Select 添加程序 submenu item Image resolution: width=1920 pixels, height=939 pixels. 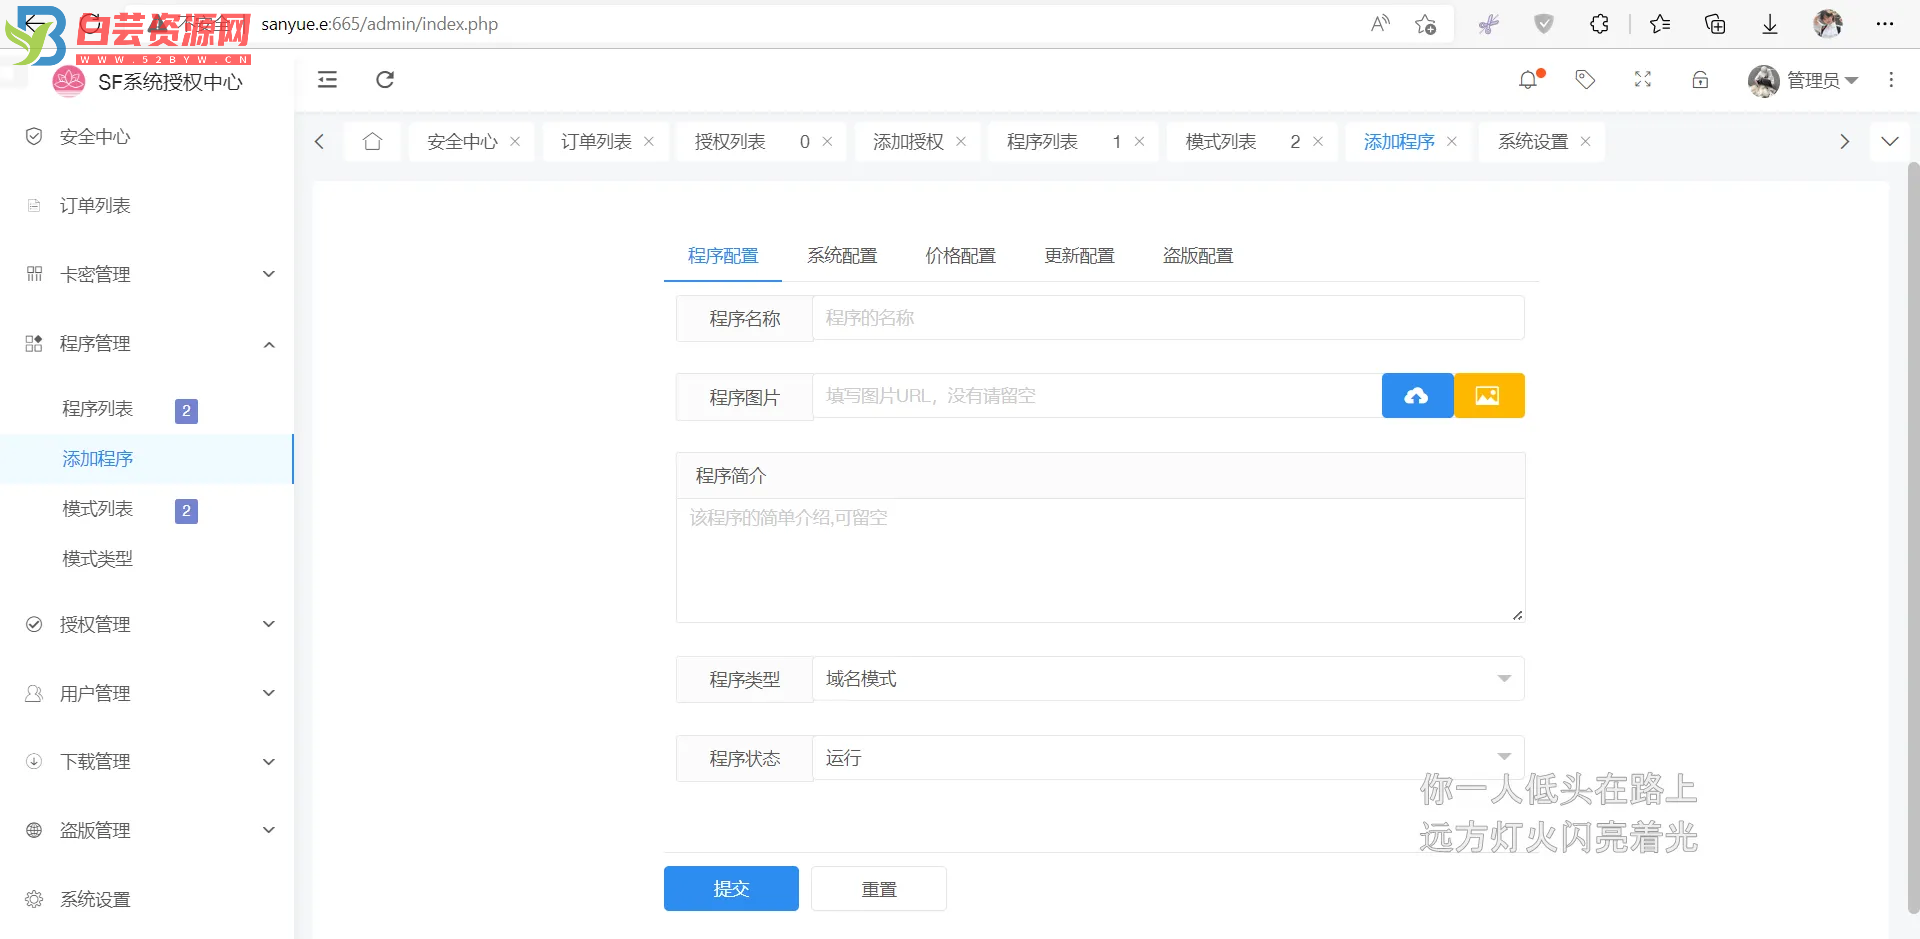[x=147, y=459]
